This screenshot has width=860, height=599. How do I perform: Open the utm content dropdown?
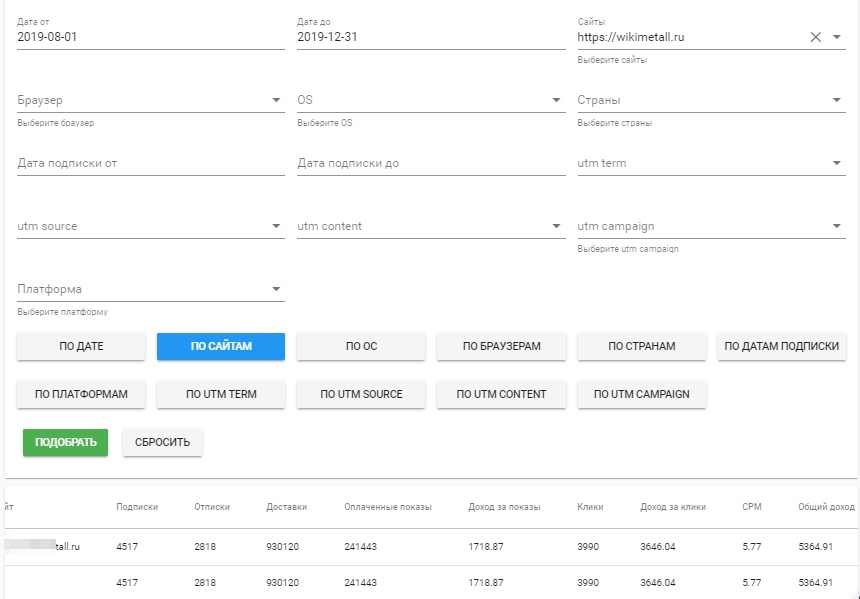coord(556,226)
